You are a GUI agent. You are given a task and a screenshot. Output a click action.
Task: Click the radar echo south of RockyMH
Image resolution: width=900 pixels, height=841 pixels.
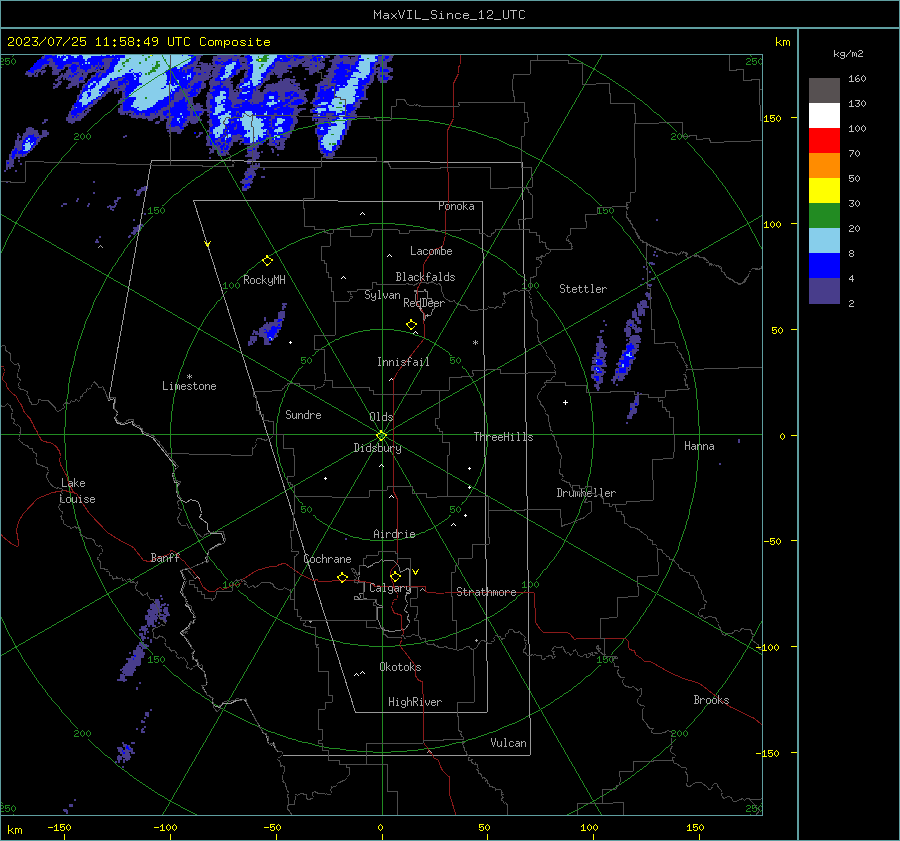coord(267,326)
